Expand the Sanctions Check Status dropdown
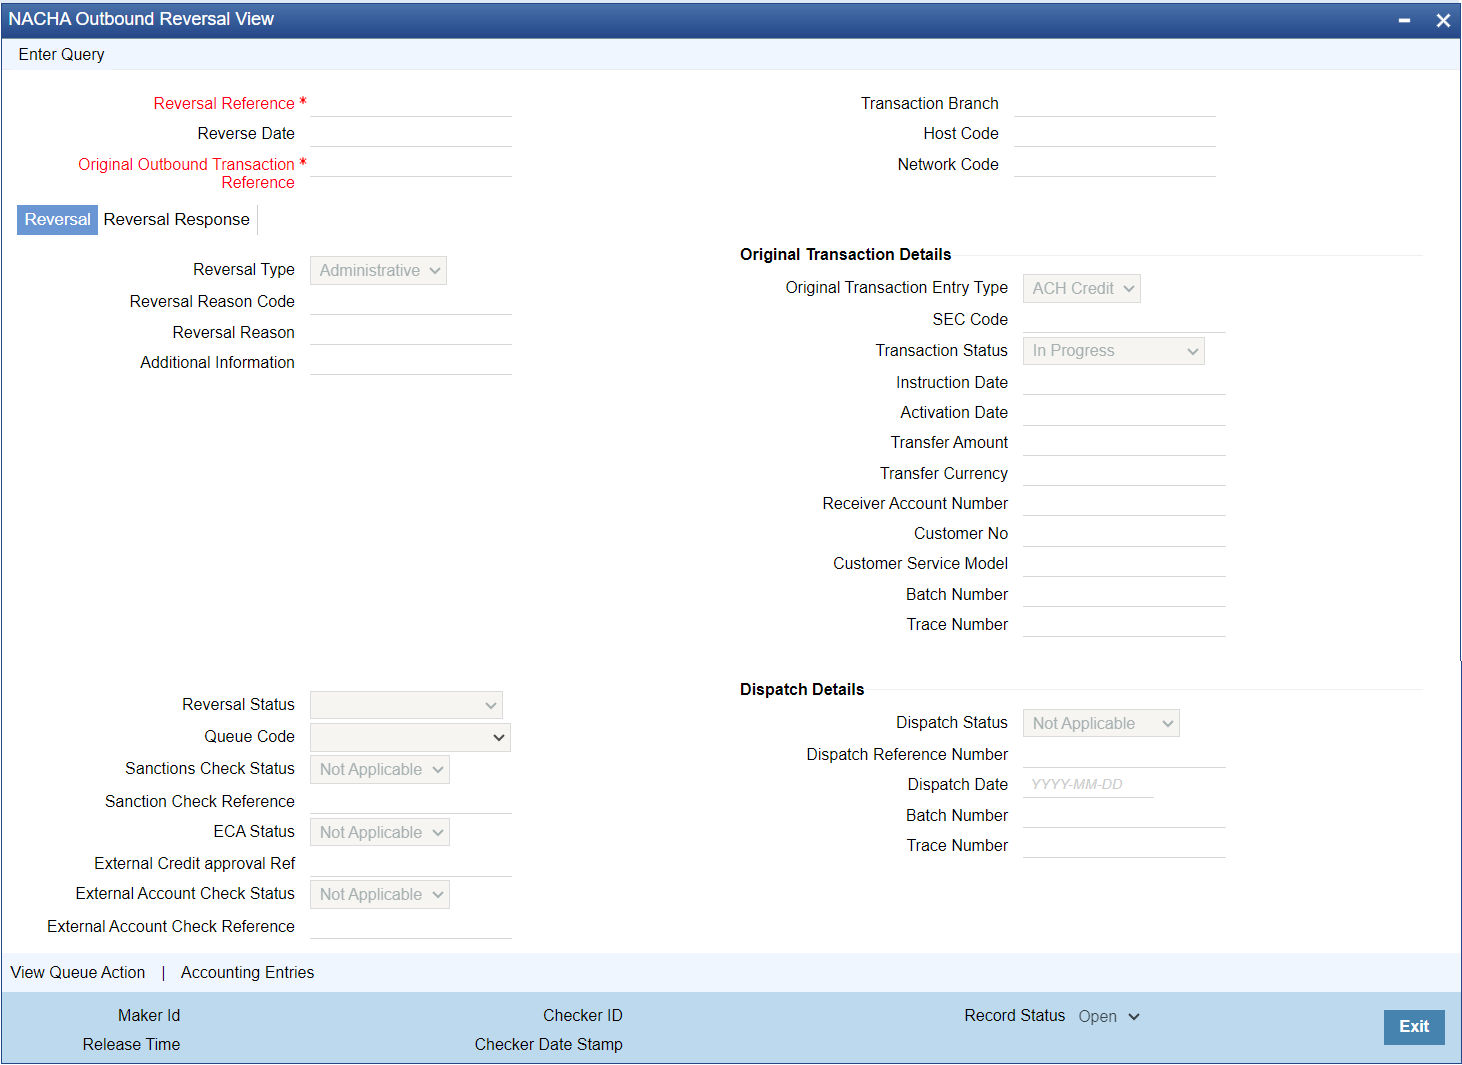Viewport: 1462px width, 1065px height. [379, 770]
